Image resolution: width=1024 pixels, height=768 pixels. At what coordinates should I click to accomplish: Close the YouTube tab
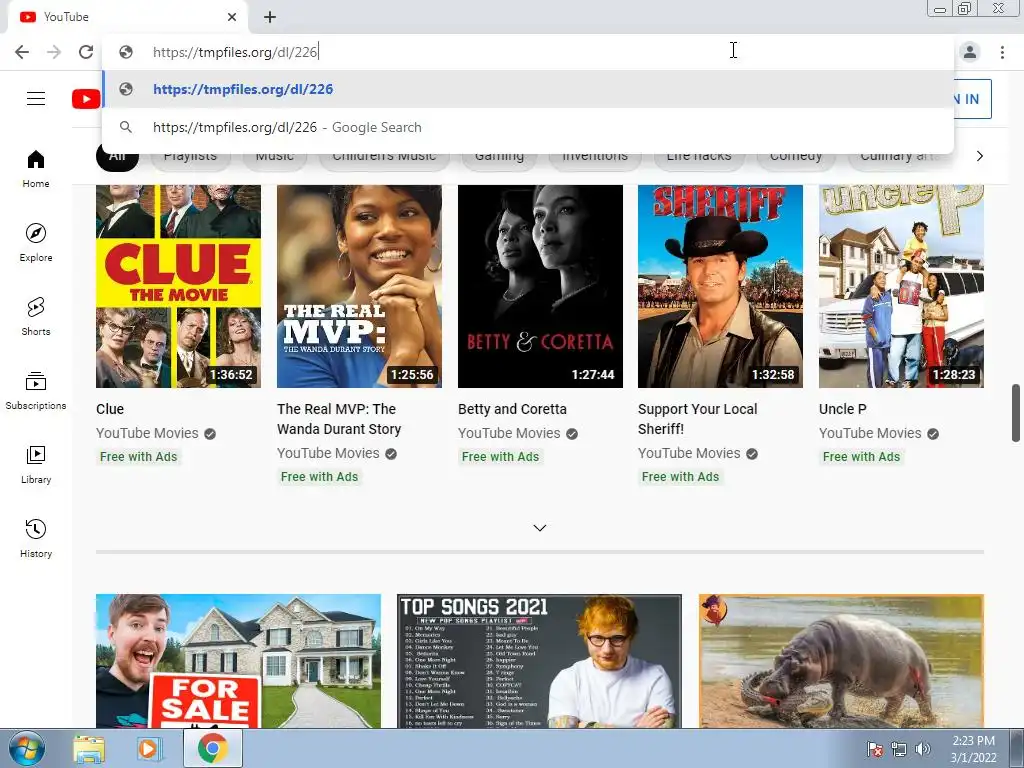232,17
